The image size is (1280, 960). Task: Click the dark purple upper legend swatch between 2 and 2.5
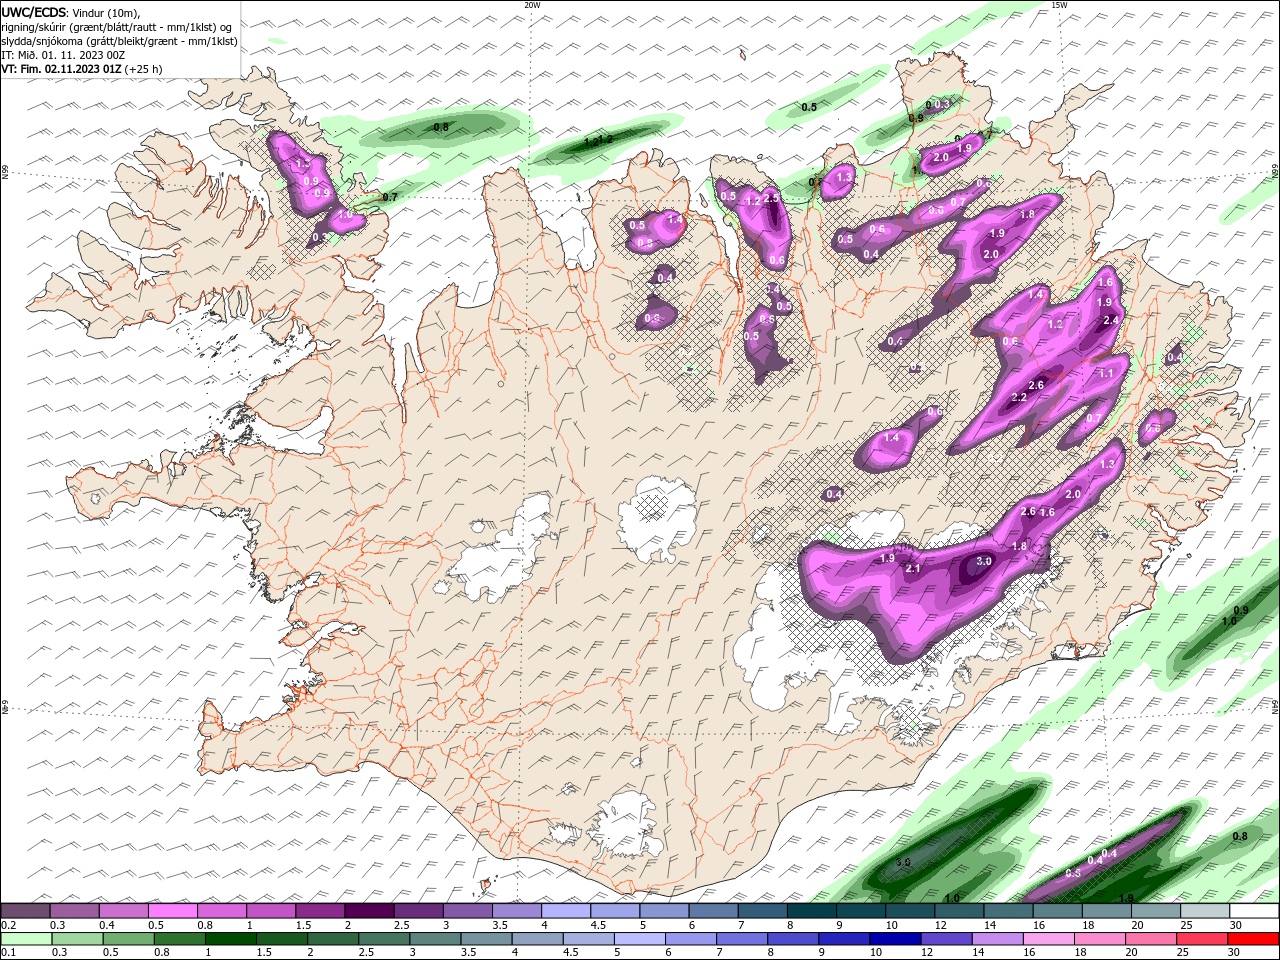(369, 911)
